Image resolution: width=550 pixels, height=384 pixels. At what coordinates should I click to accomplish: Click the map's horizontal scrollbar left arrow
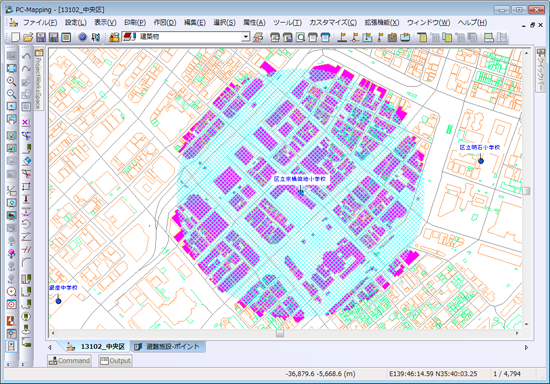[53, 333]
